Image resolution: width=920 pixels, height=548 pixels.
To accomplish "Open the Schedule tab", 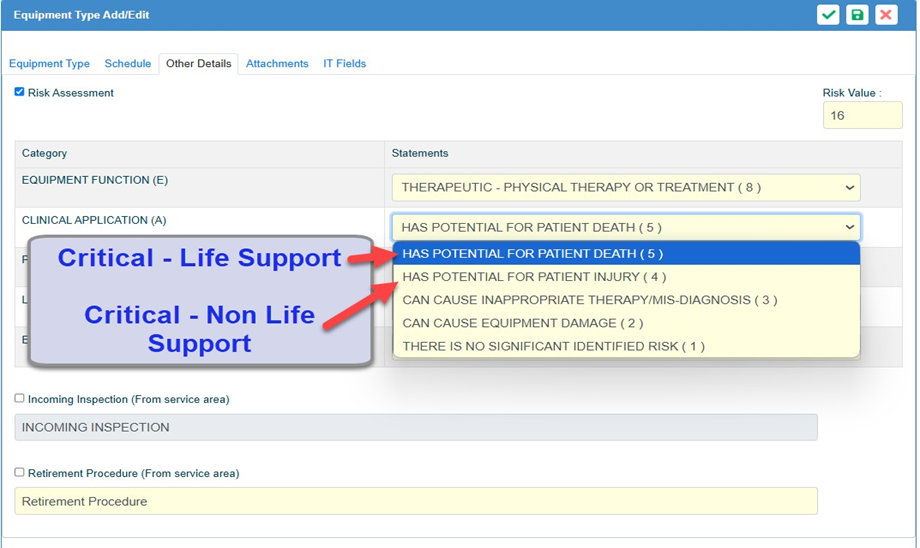I will pos(128,63).
